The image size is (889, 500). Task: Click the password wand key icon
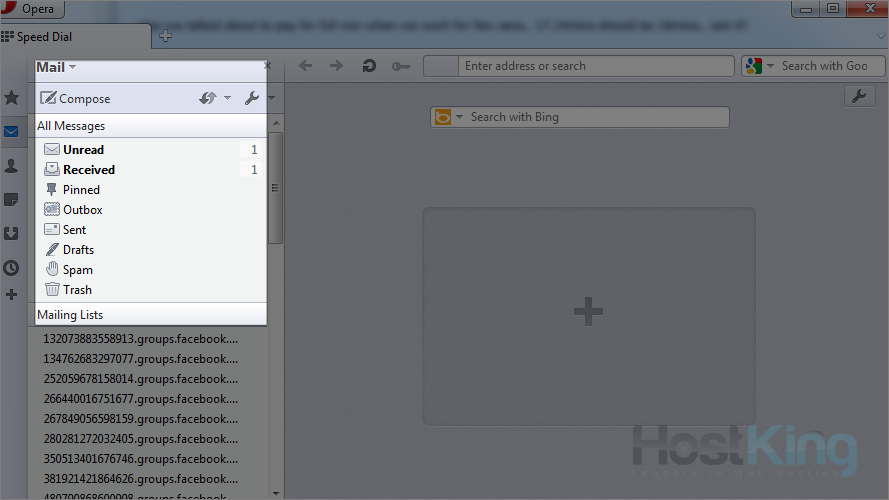(x=401, y=66)
